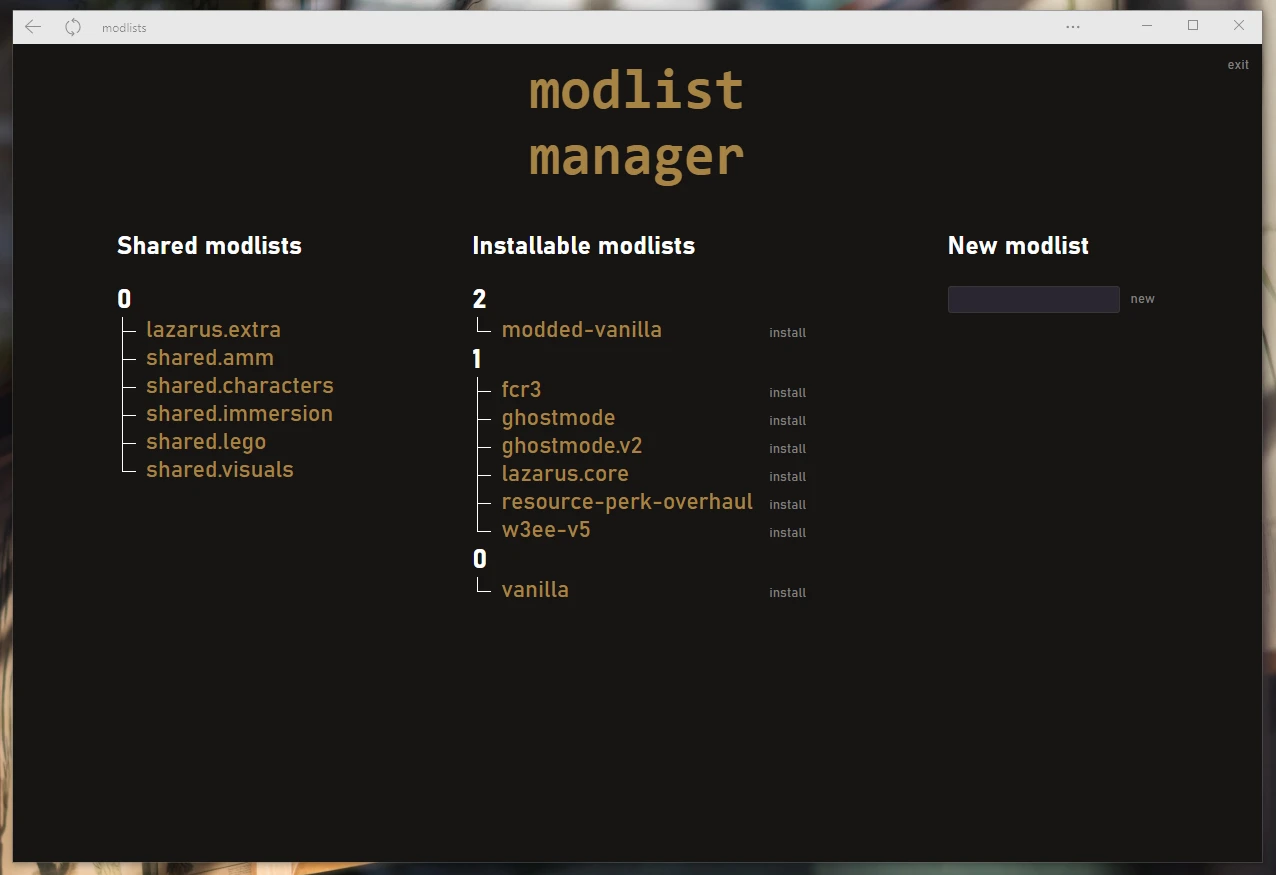Click the modlist manager title
This screenshot has width=1276, height=875.
637,124
